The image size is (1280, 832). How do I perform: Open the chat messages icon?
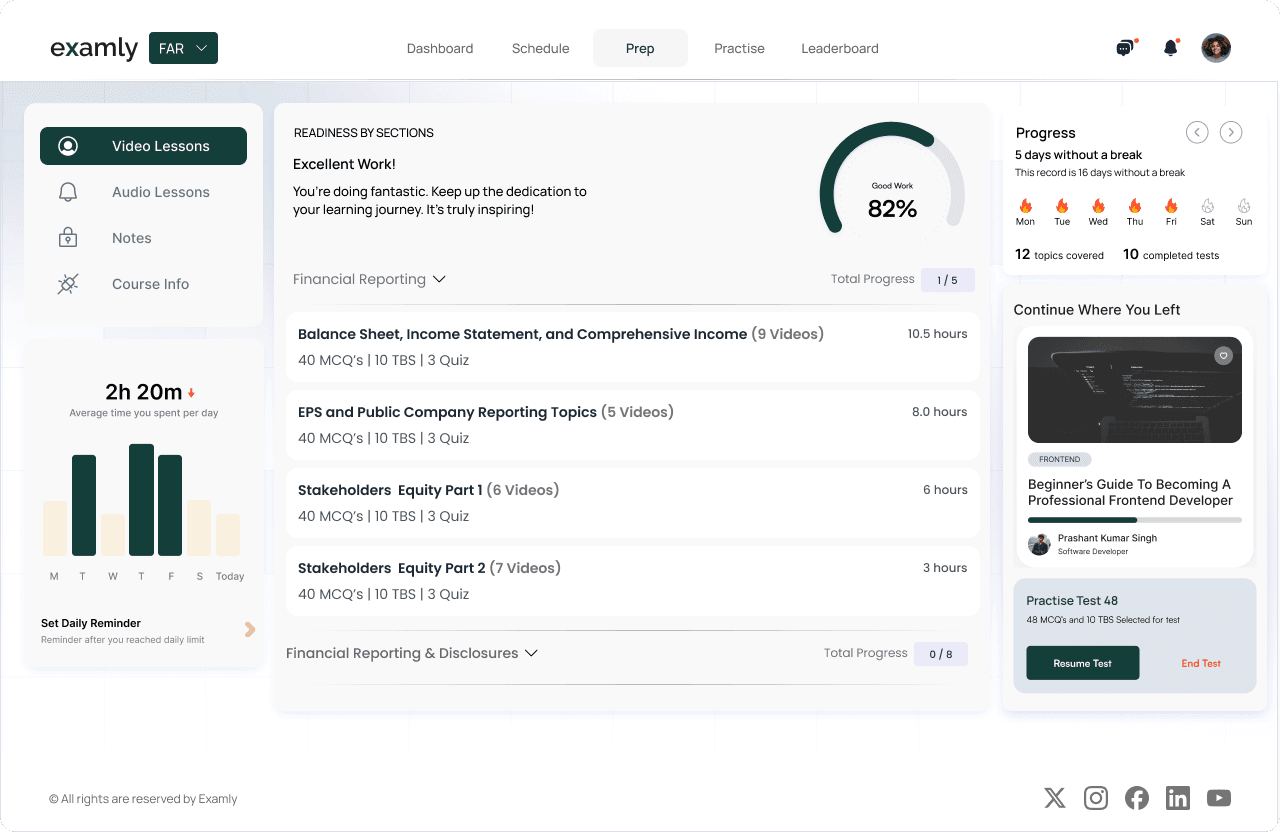[x=1124, y=47]
